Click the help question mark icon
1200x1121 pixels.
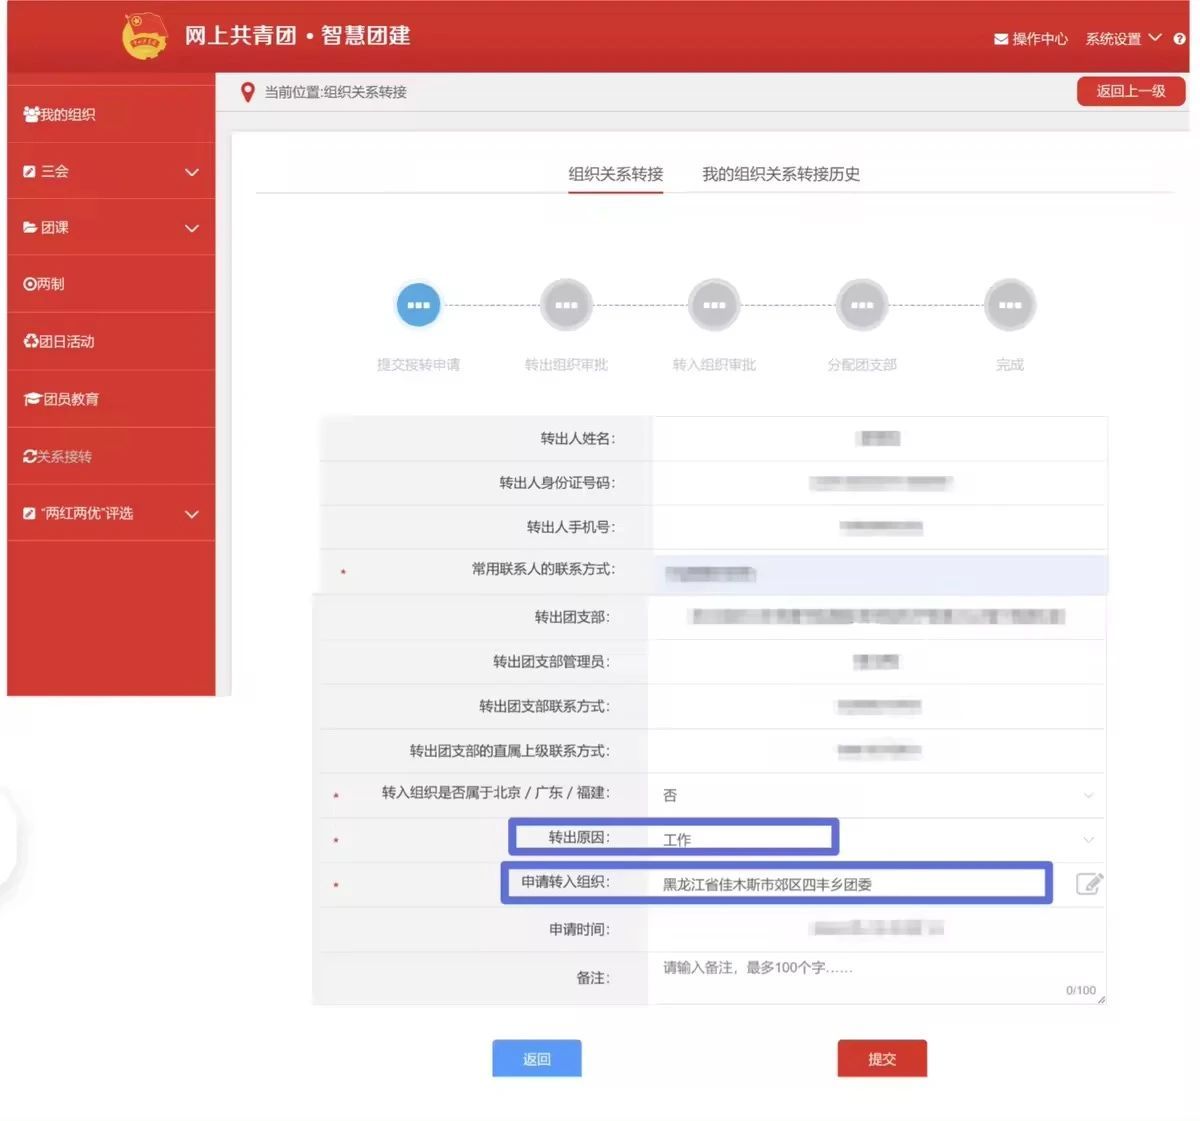(x=1179, y=39)
